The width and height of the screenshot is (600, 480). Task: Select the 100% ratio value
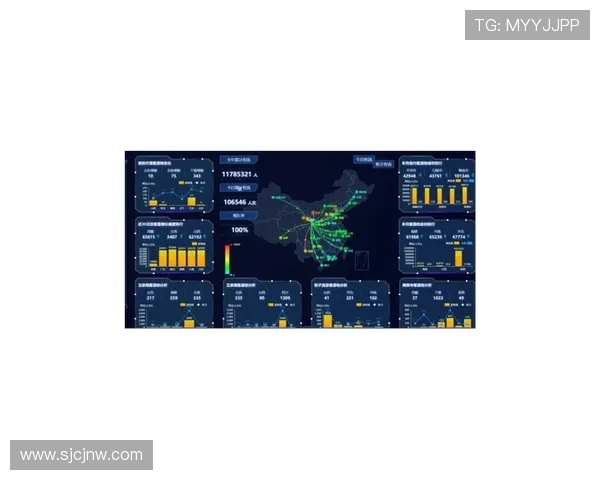click(x=240, y=230)
